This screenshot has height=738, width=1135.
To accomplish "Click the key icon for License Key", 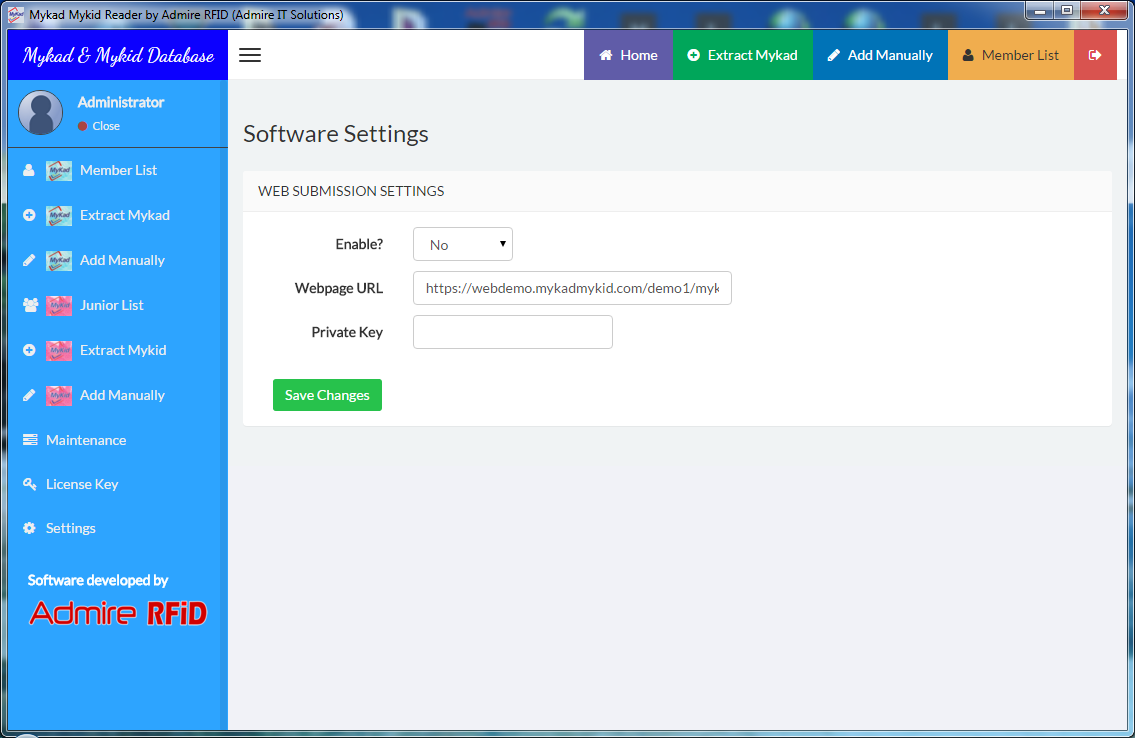I will (29, 484).
